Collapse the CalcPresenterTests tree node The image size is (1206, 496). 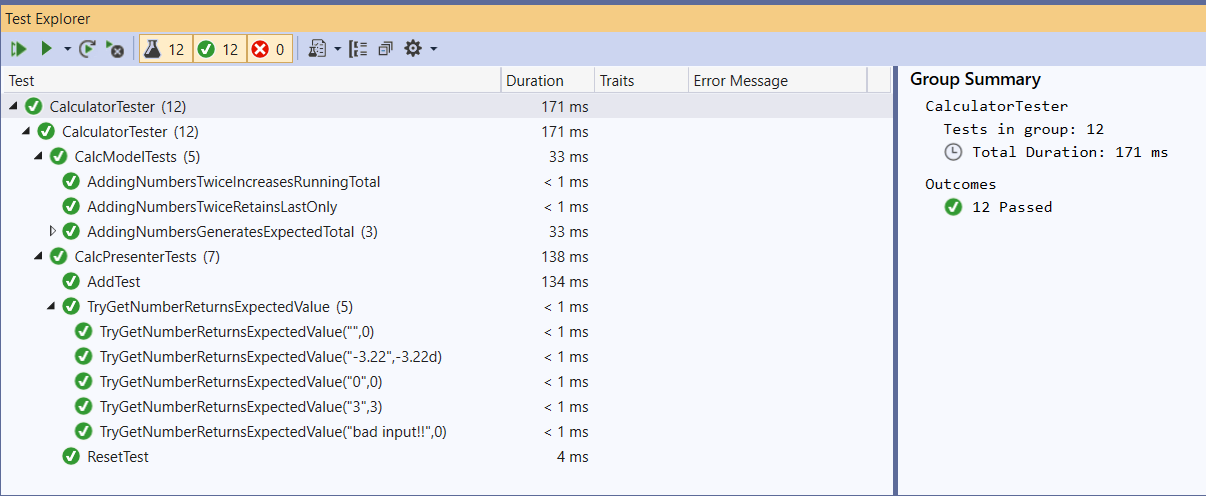[x=38, y=257]
